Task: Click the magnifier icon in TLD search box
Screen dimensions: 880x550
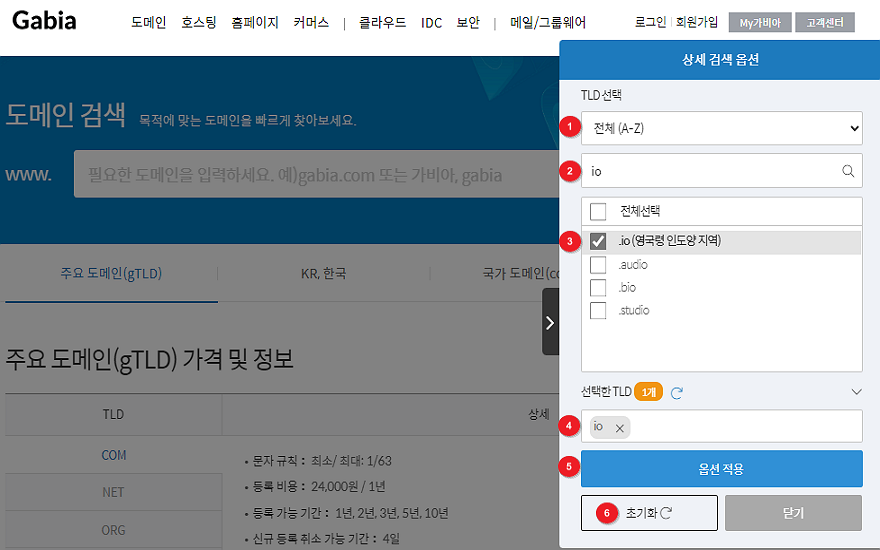Action: pos(848,171)
